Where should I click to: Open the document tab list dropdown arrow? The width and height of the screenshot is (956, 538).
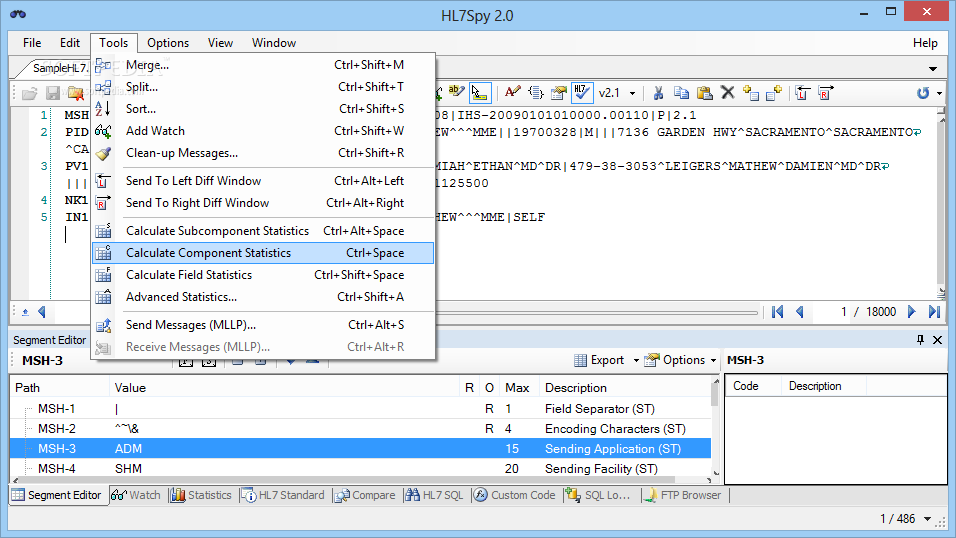click(933, 68)
